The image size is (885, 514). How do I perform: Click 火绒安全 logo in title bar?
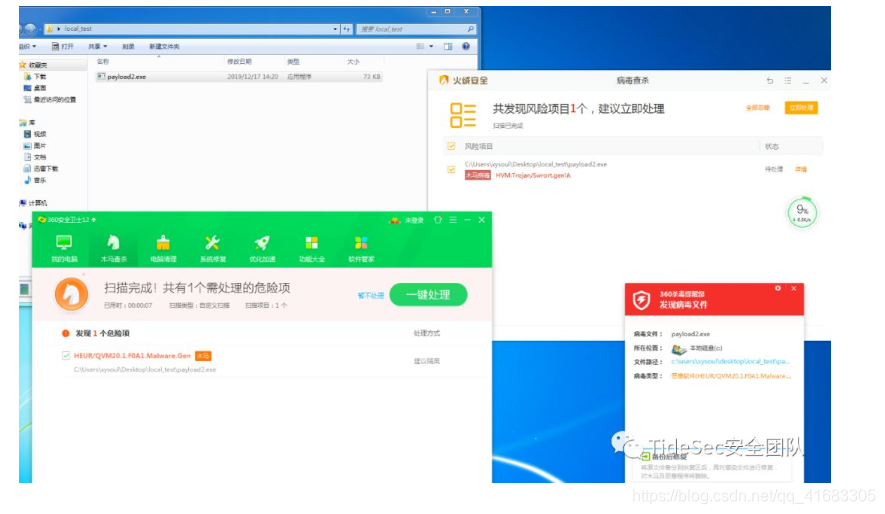tap(463, 81)
